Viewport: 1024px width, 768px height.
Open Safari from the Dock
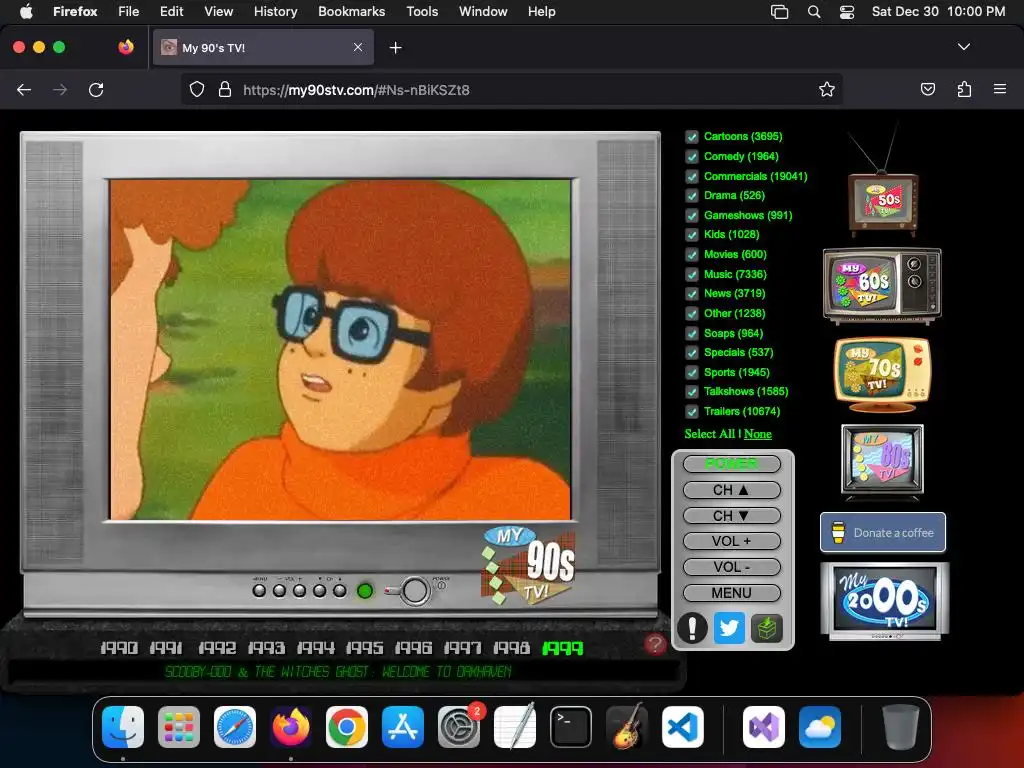tap(235, 727)
